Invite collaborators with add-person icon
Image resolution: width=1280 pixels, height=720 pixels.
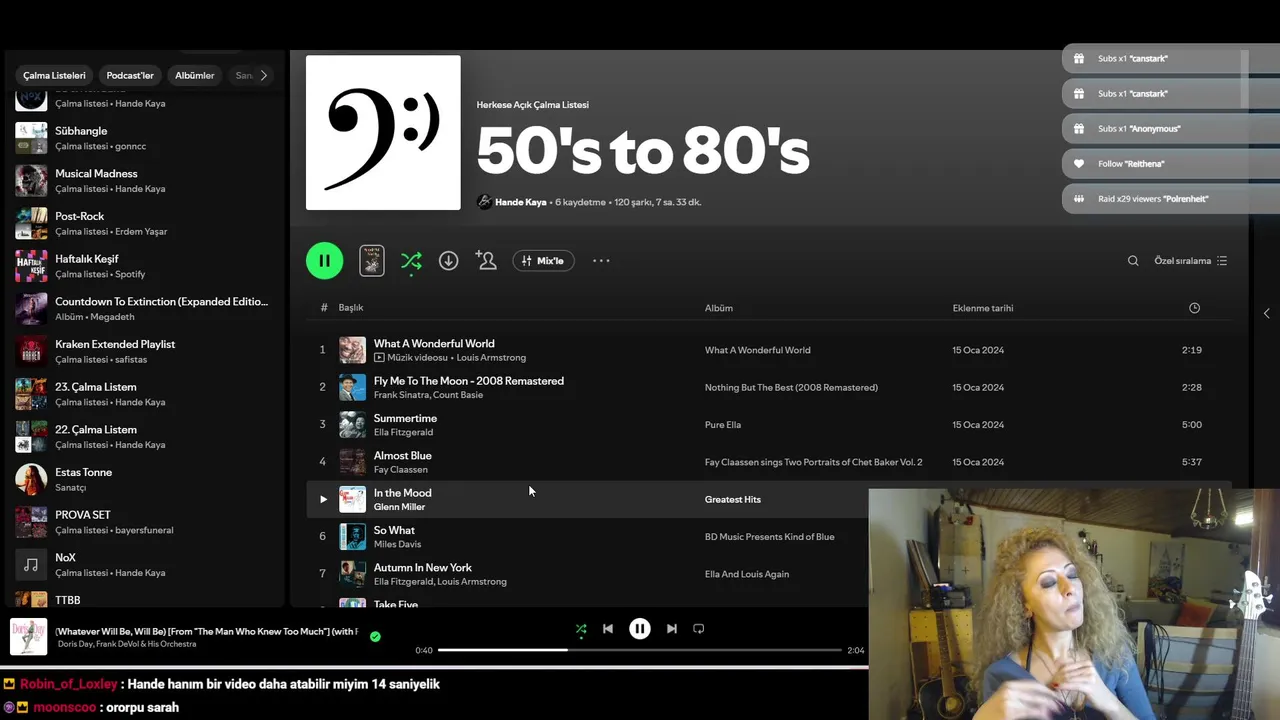486,261
